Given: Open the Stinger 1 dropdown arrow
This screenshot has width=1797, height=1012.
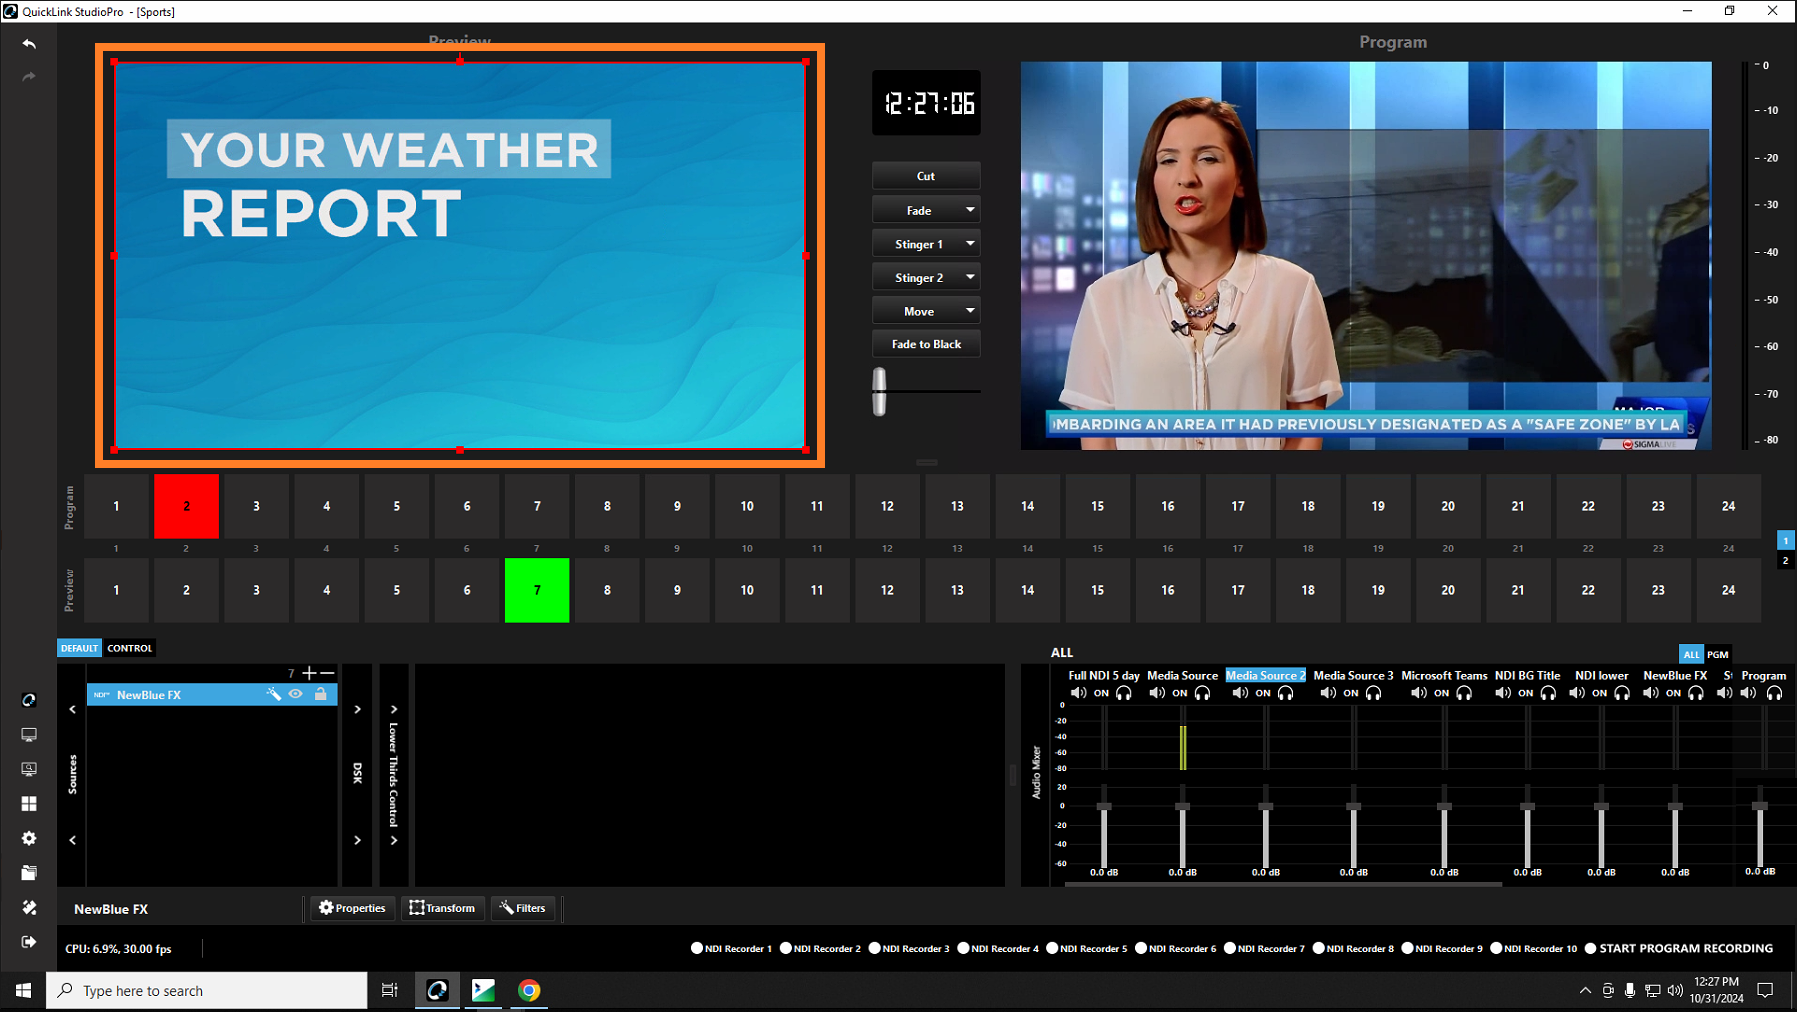Looking at the screenshot, I should [969, 244].
